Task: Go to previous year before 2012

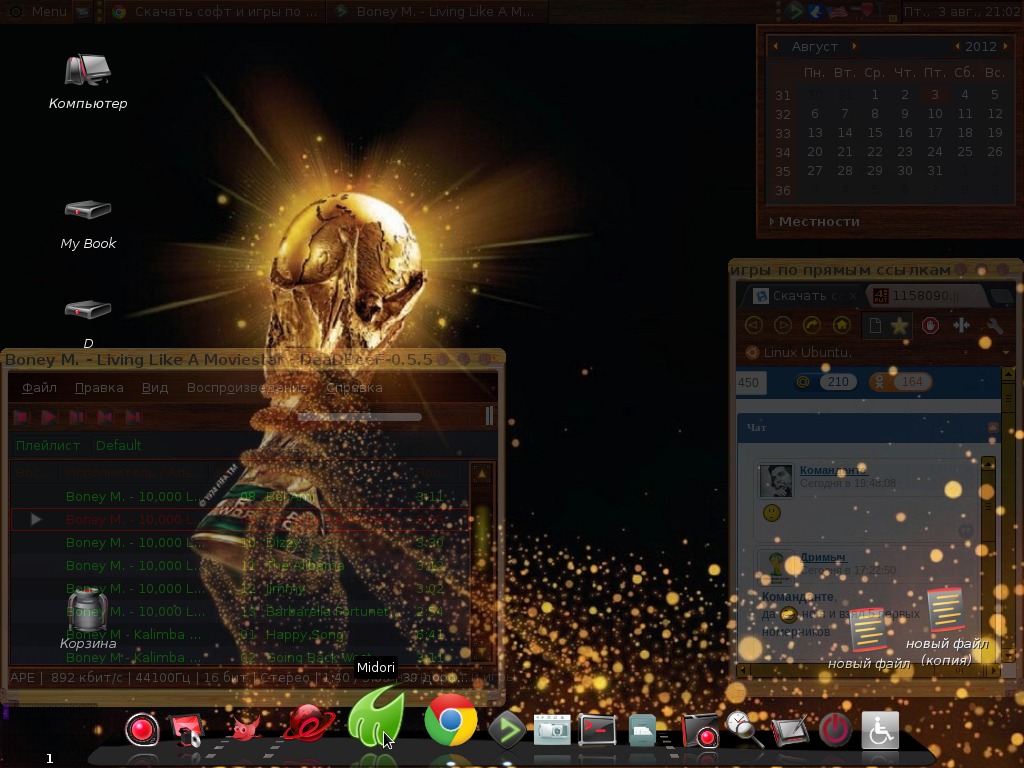Action: tap(957, 46)
